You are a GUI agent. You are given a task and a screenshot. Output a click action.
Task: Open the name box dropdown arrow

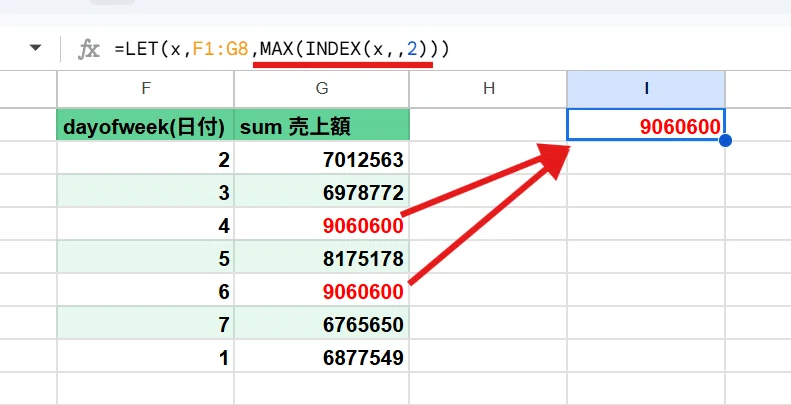click(x=35, y=48)
